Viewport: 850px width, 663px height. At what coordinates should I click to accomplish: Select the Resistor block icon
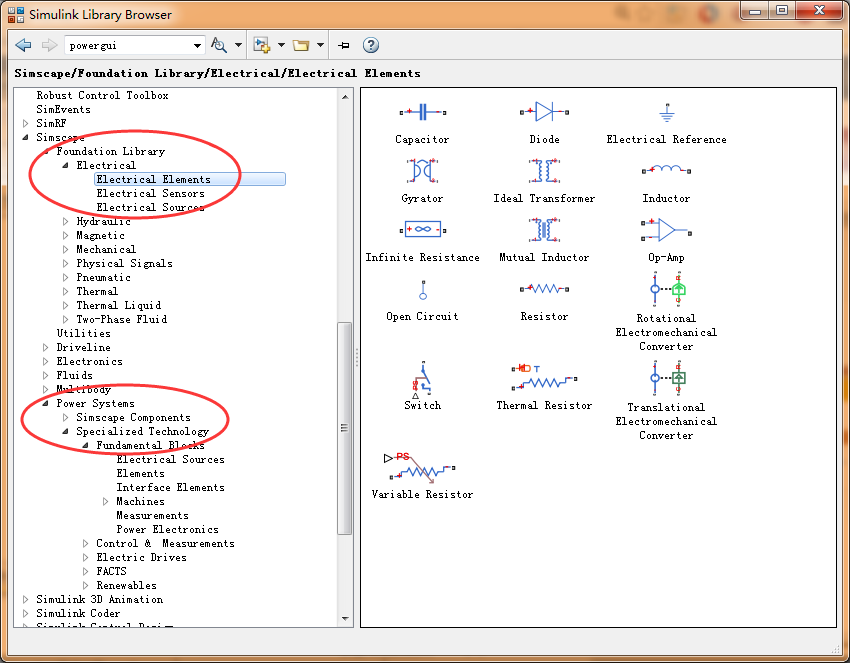(x=544, y=289)
